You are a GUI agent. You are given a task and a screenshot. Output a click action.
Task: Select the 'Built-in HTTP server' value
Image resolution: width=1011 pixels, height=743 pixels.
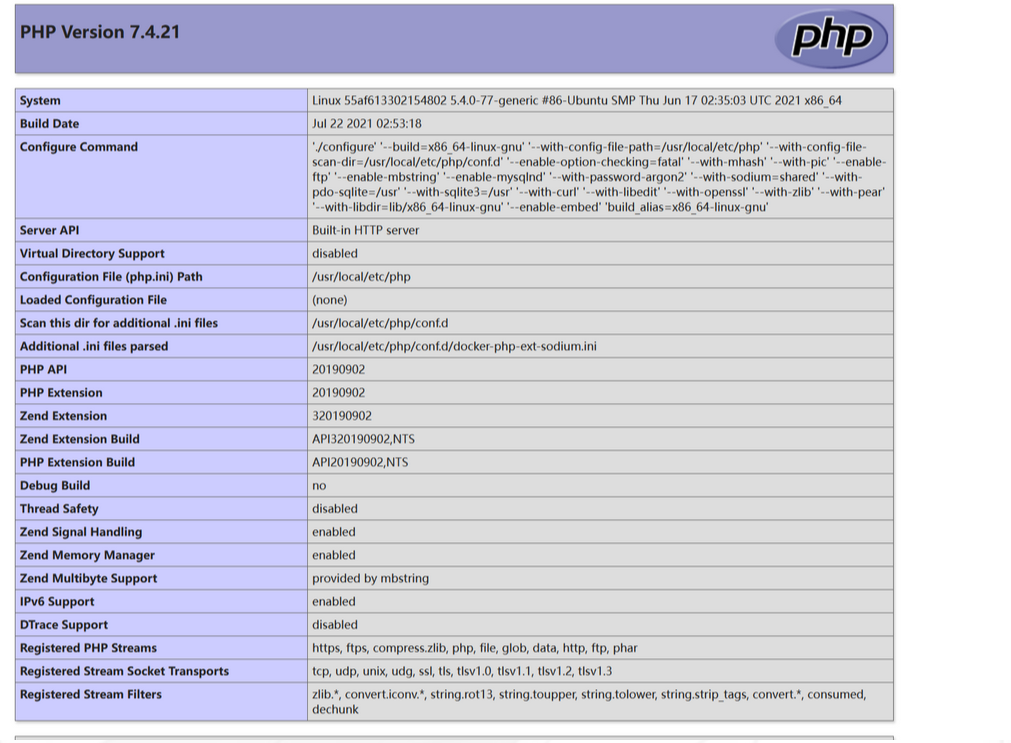366,230
